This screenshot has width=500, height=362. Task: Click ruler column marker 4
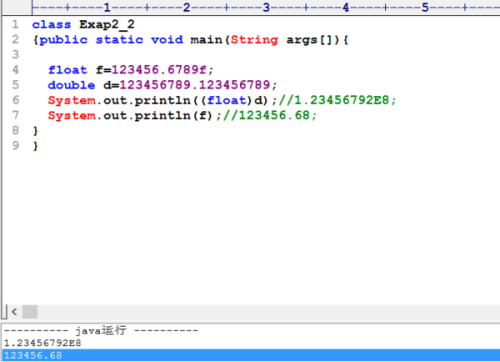(346, 7)
